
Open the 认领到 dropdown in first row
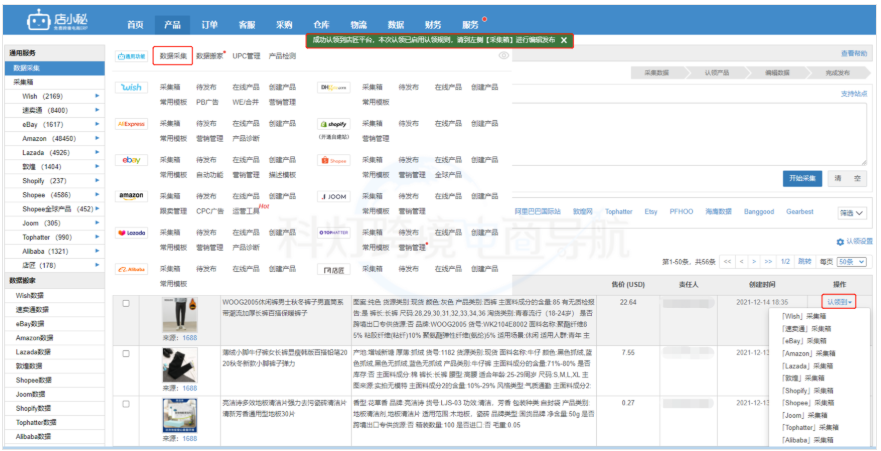839,302
